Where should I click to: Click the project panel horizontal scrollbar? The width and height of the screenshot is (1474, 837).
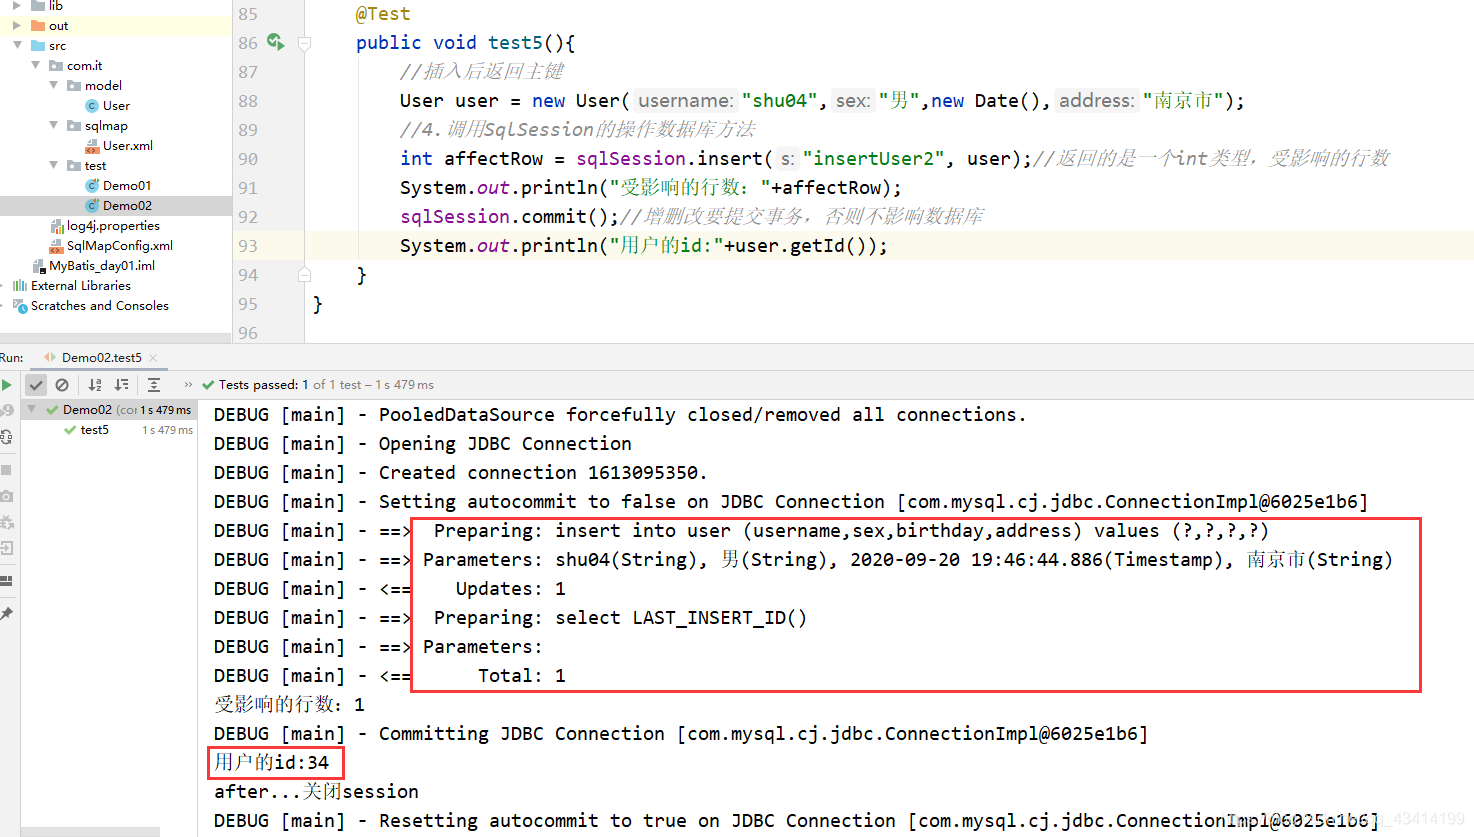[116, 338]
